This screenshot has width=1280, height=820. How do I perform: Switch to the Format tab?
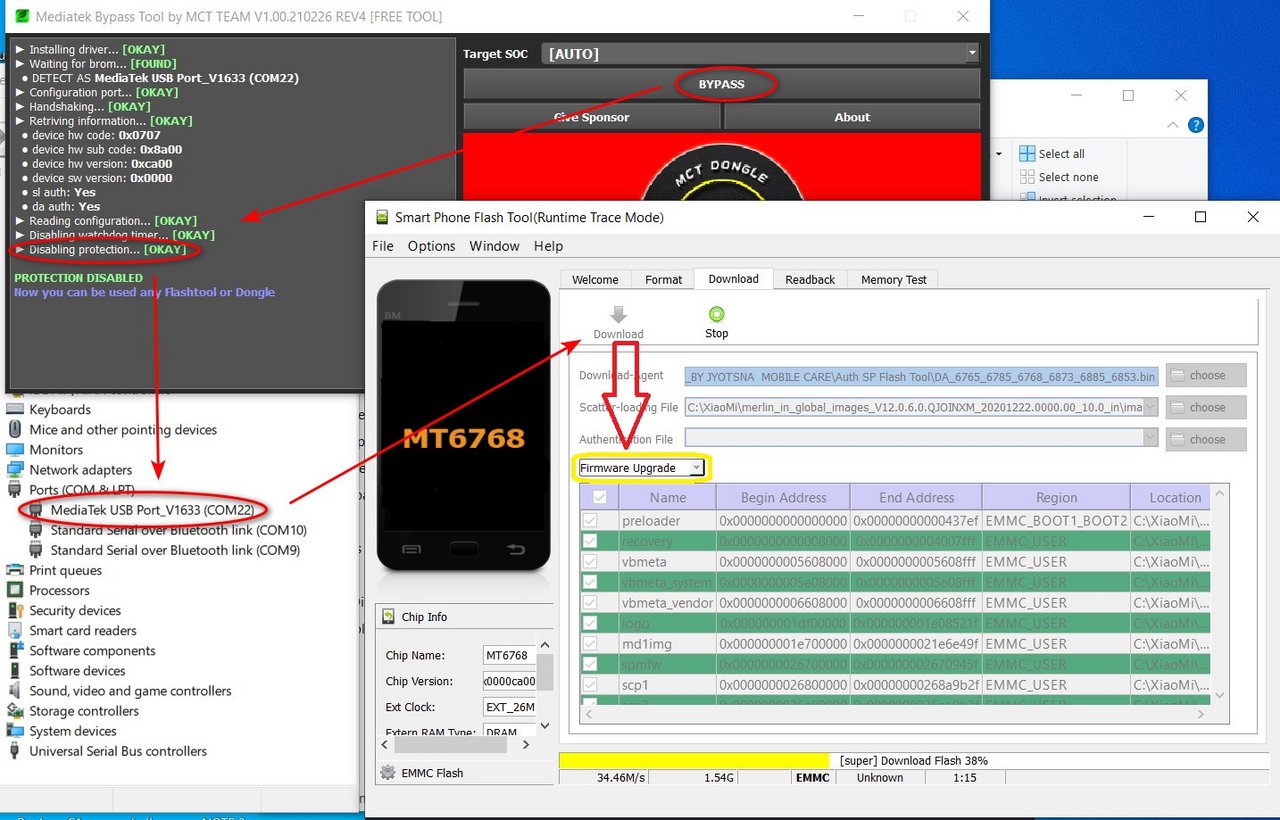tap(663, 280)
